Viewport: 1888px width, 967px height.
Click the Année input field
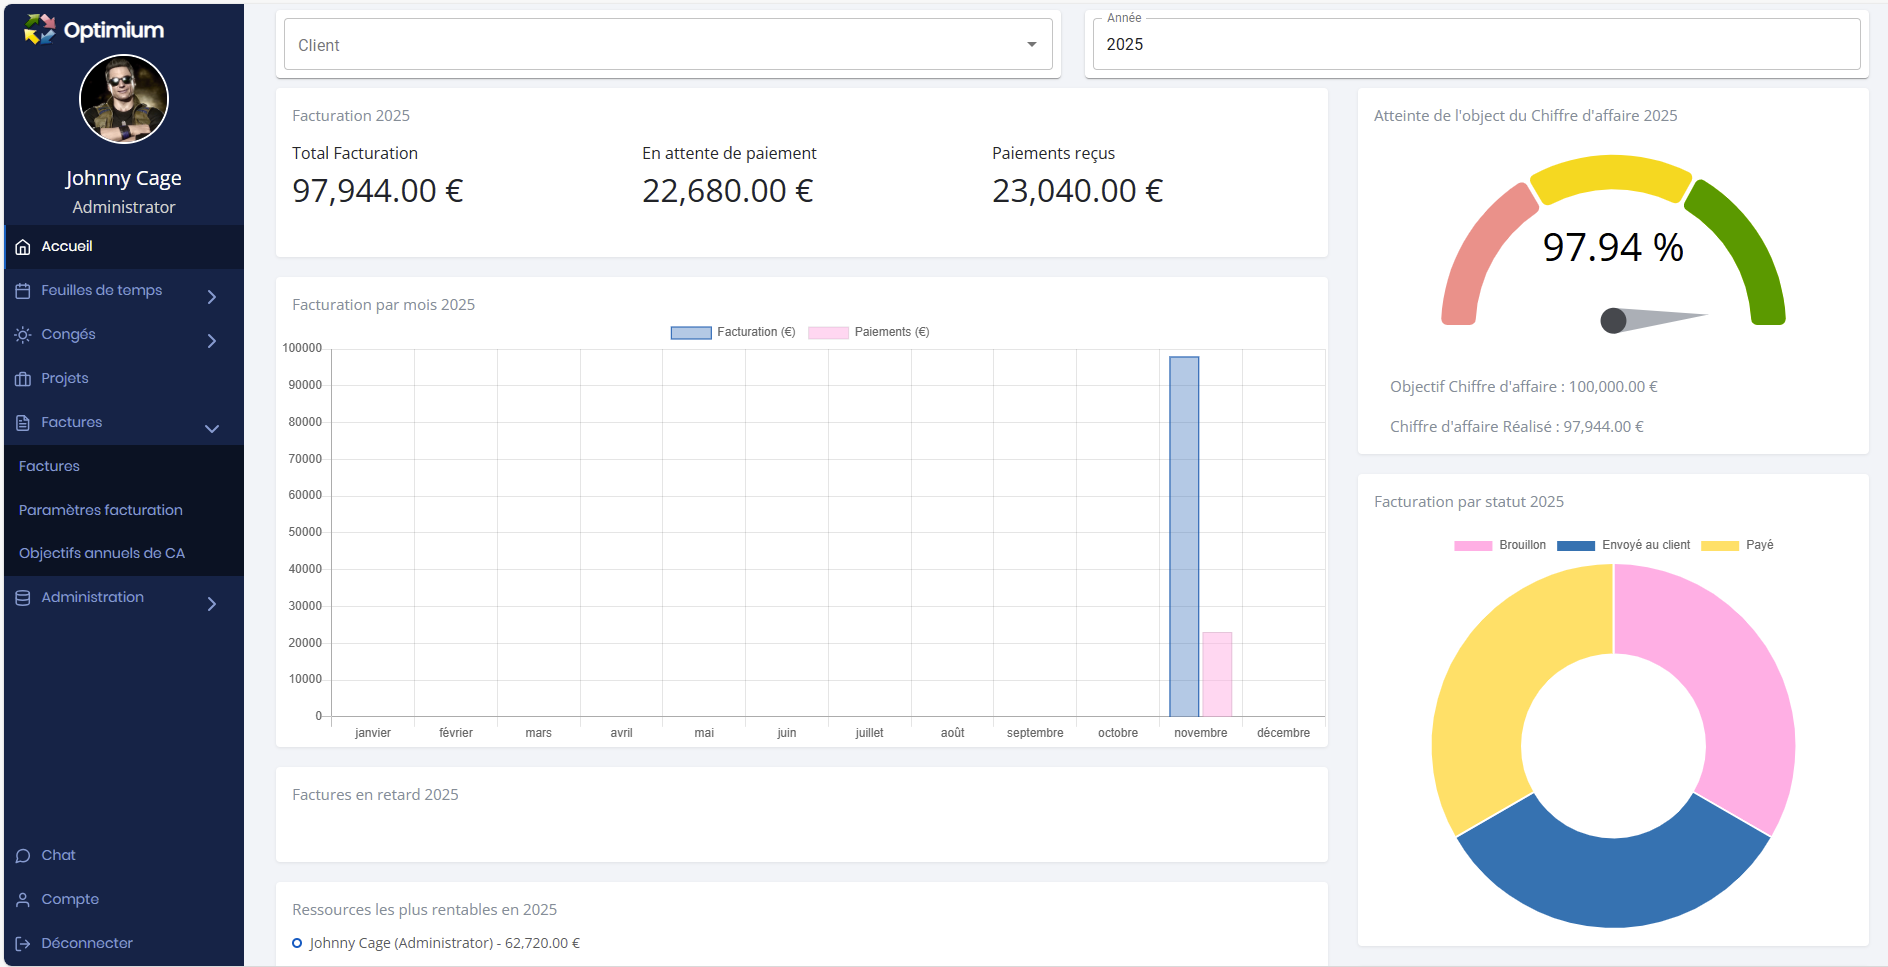click(x=1476, y=45)
